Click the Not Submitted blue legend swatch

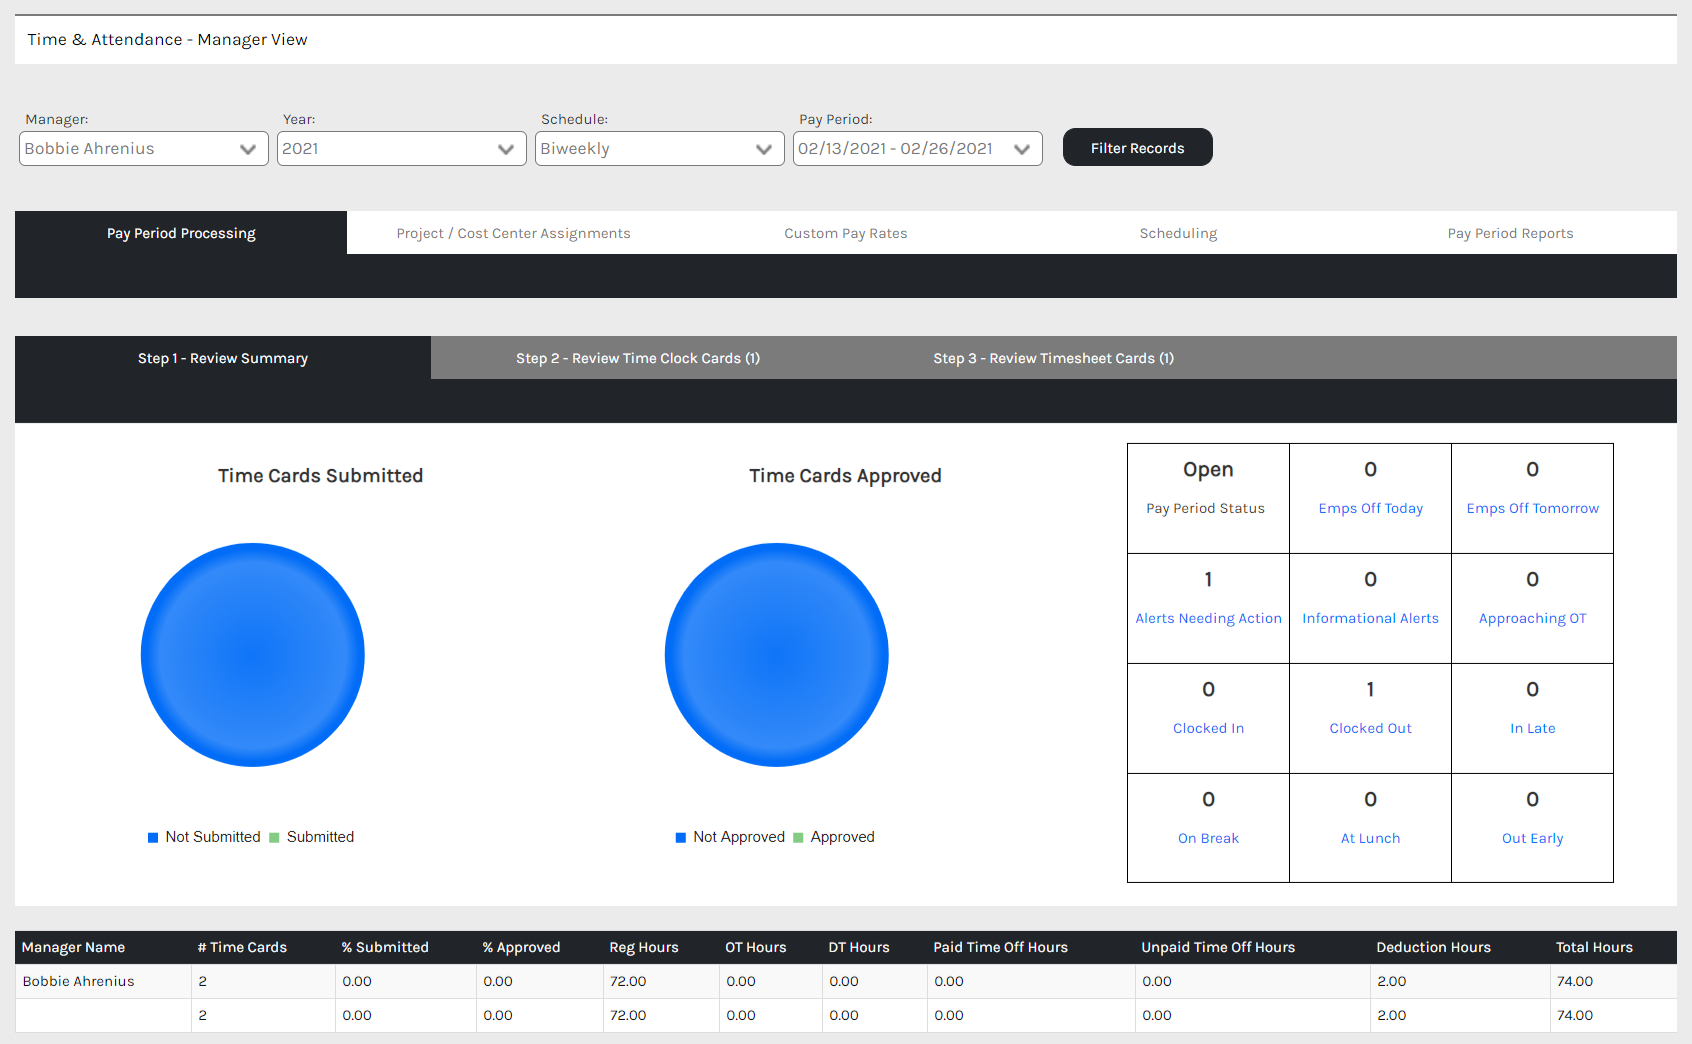[153, 838]
